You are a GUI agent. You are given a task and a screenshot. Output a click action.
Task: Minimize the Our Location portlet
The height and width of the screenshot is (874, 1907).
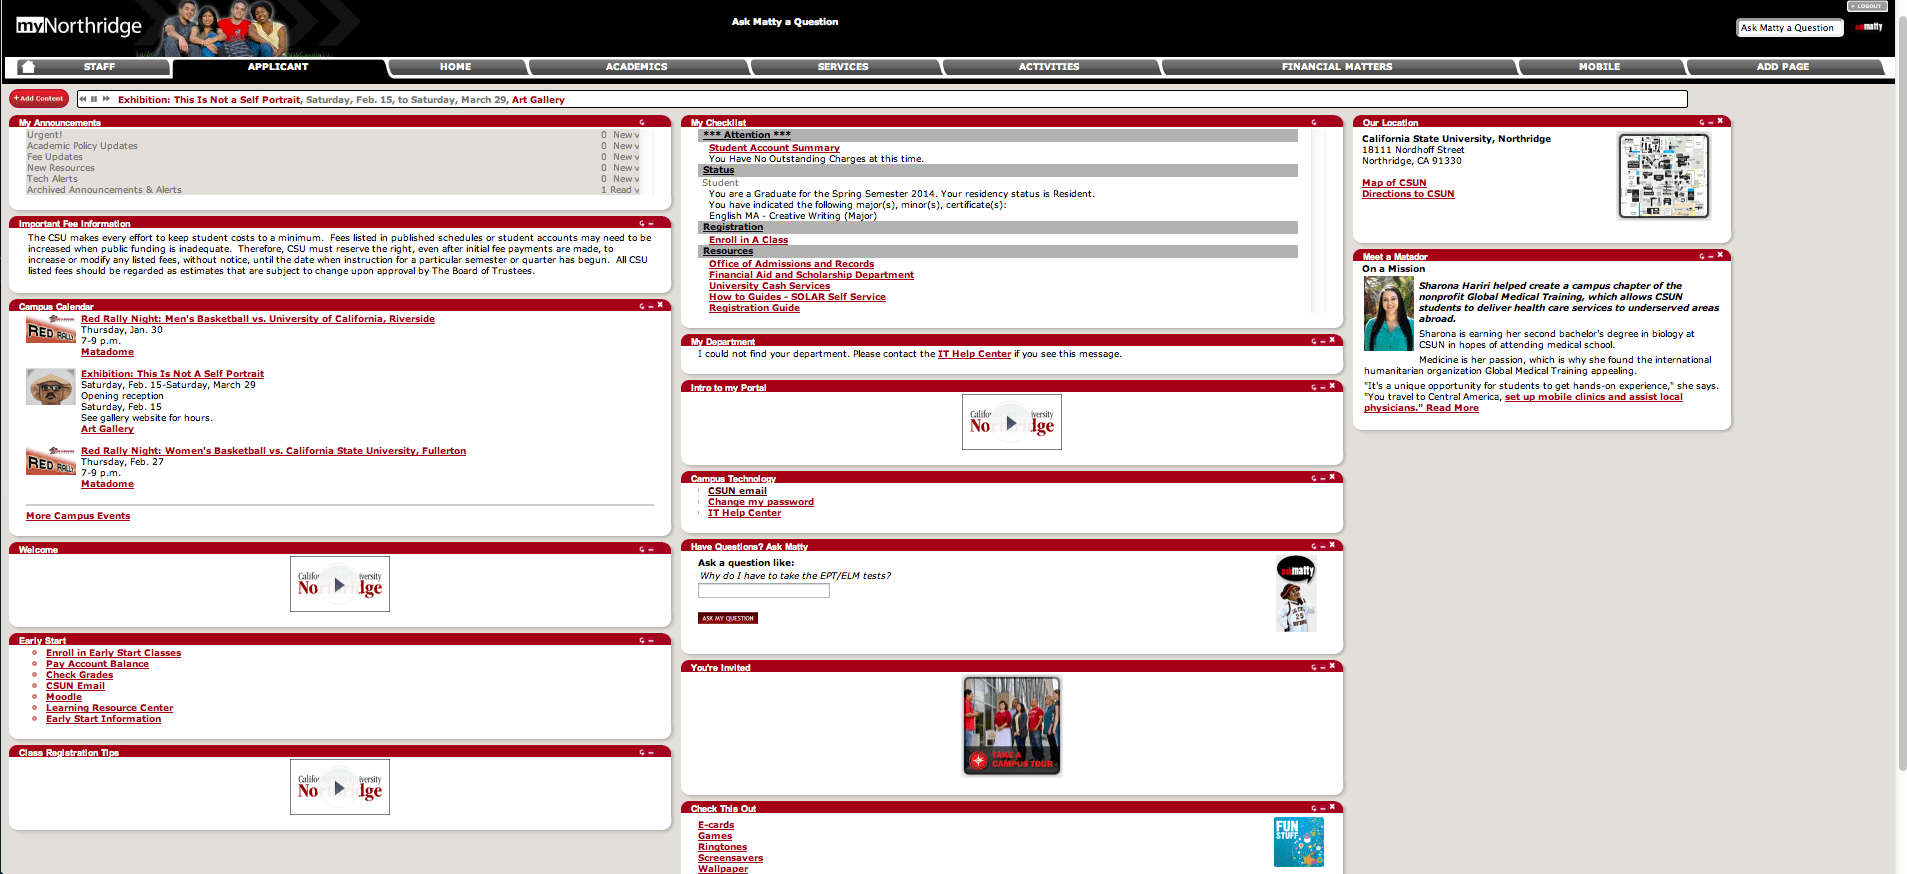pos(1711,123)
